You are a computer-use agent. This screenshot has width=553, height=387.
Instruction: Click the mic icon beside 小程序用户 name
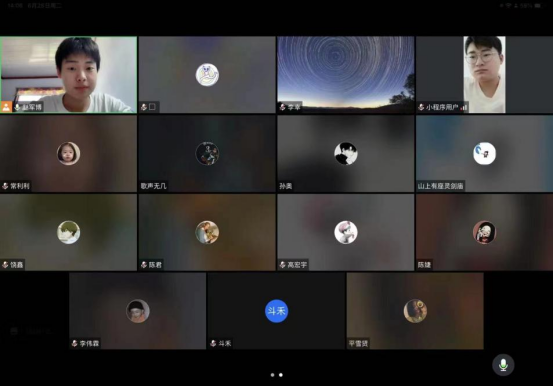pos(421,107)
